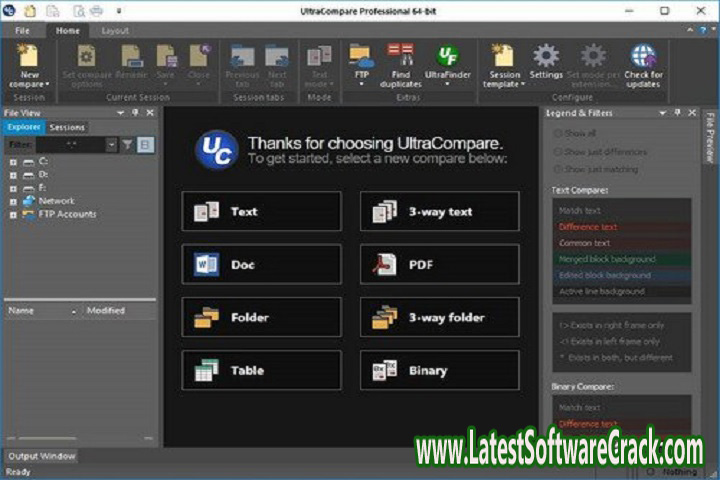Screen dimensions: 720x480
Task: Select the Sessions tab
Action: click(67, 127)
